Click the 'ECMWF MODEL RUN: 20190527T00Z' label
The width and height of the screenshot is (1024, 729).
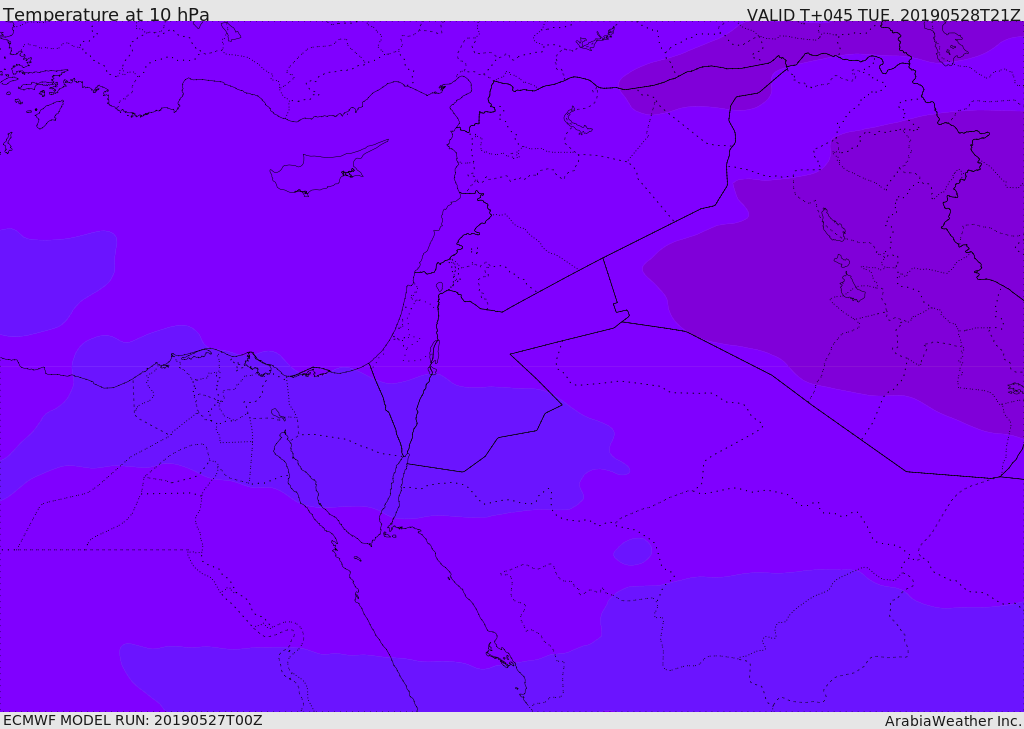click(x=133, y=721)
